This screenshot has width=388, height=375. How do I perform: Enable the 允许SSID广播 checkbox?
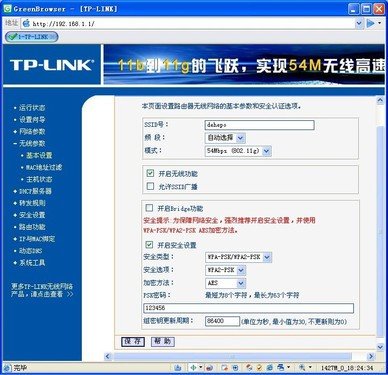point(150,186)
